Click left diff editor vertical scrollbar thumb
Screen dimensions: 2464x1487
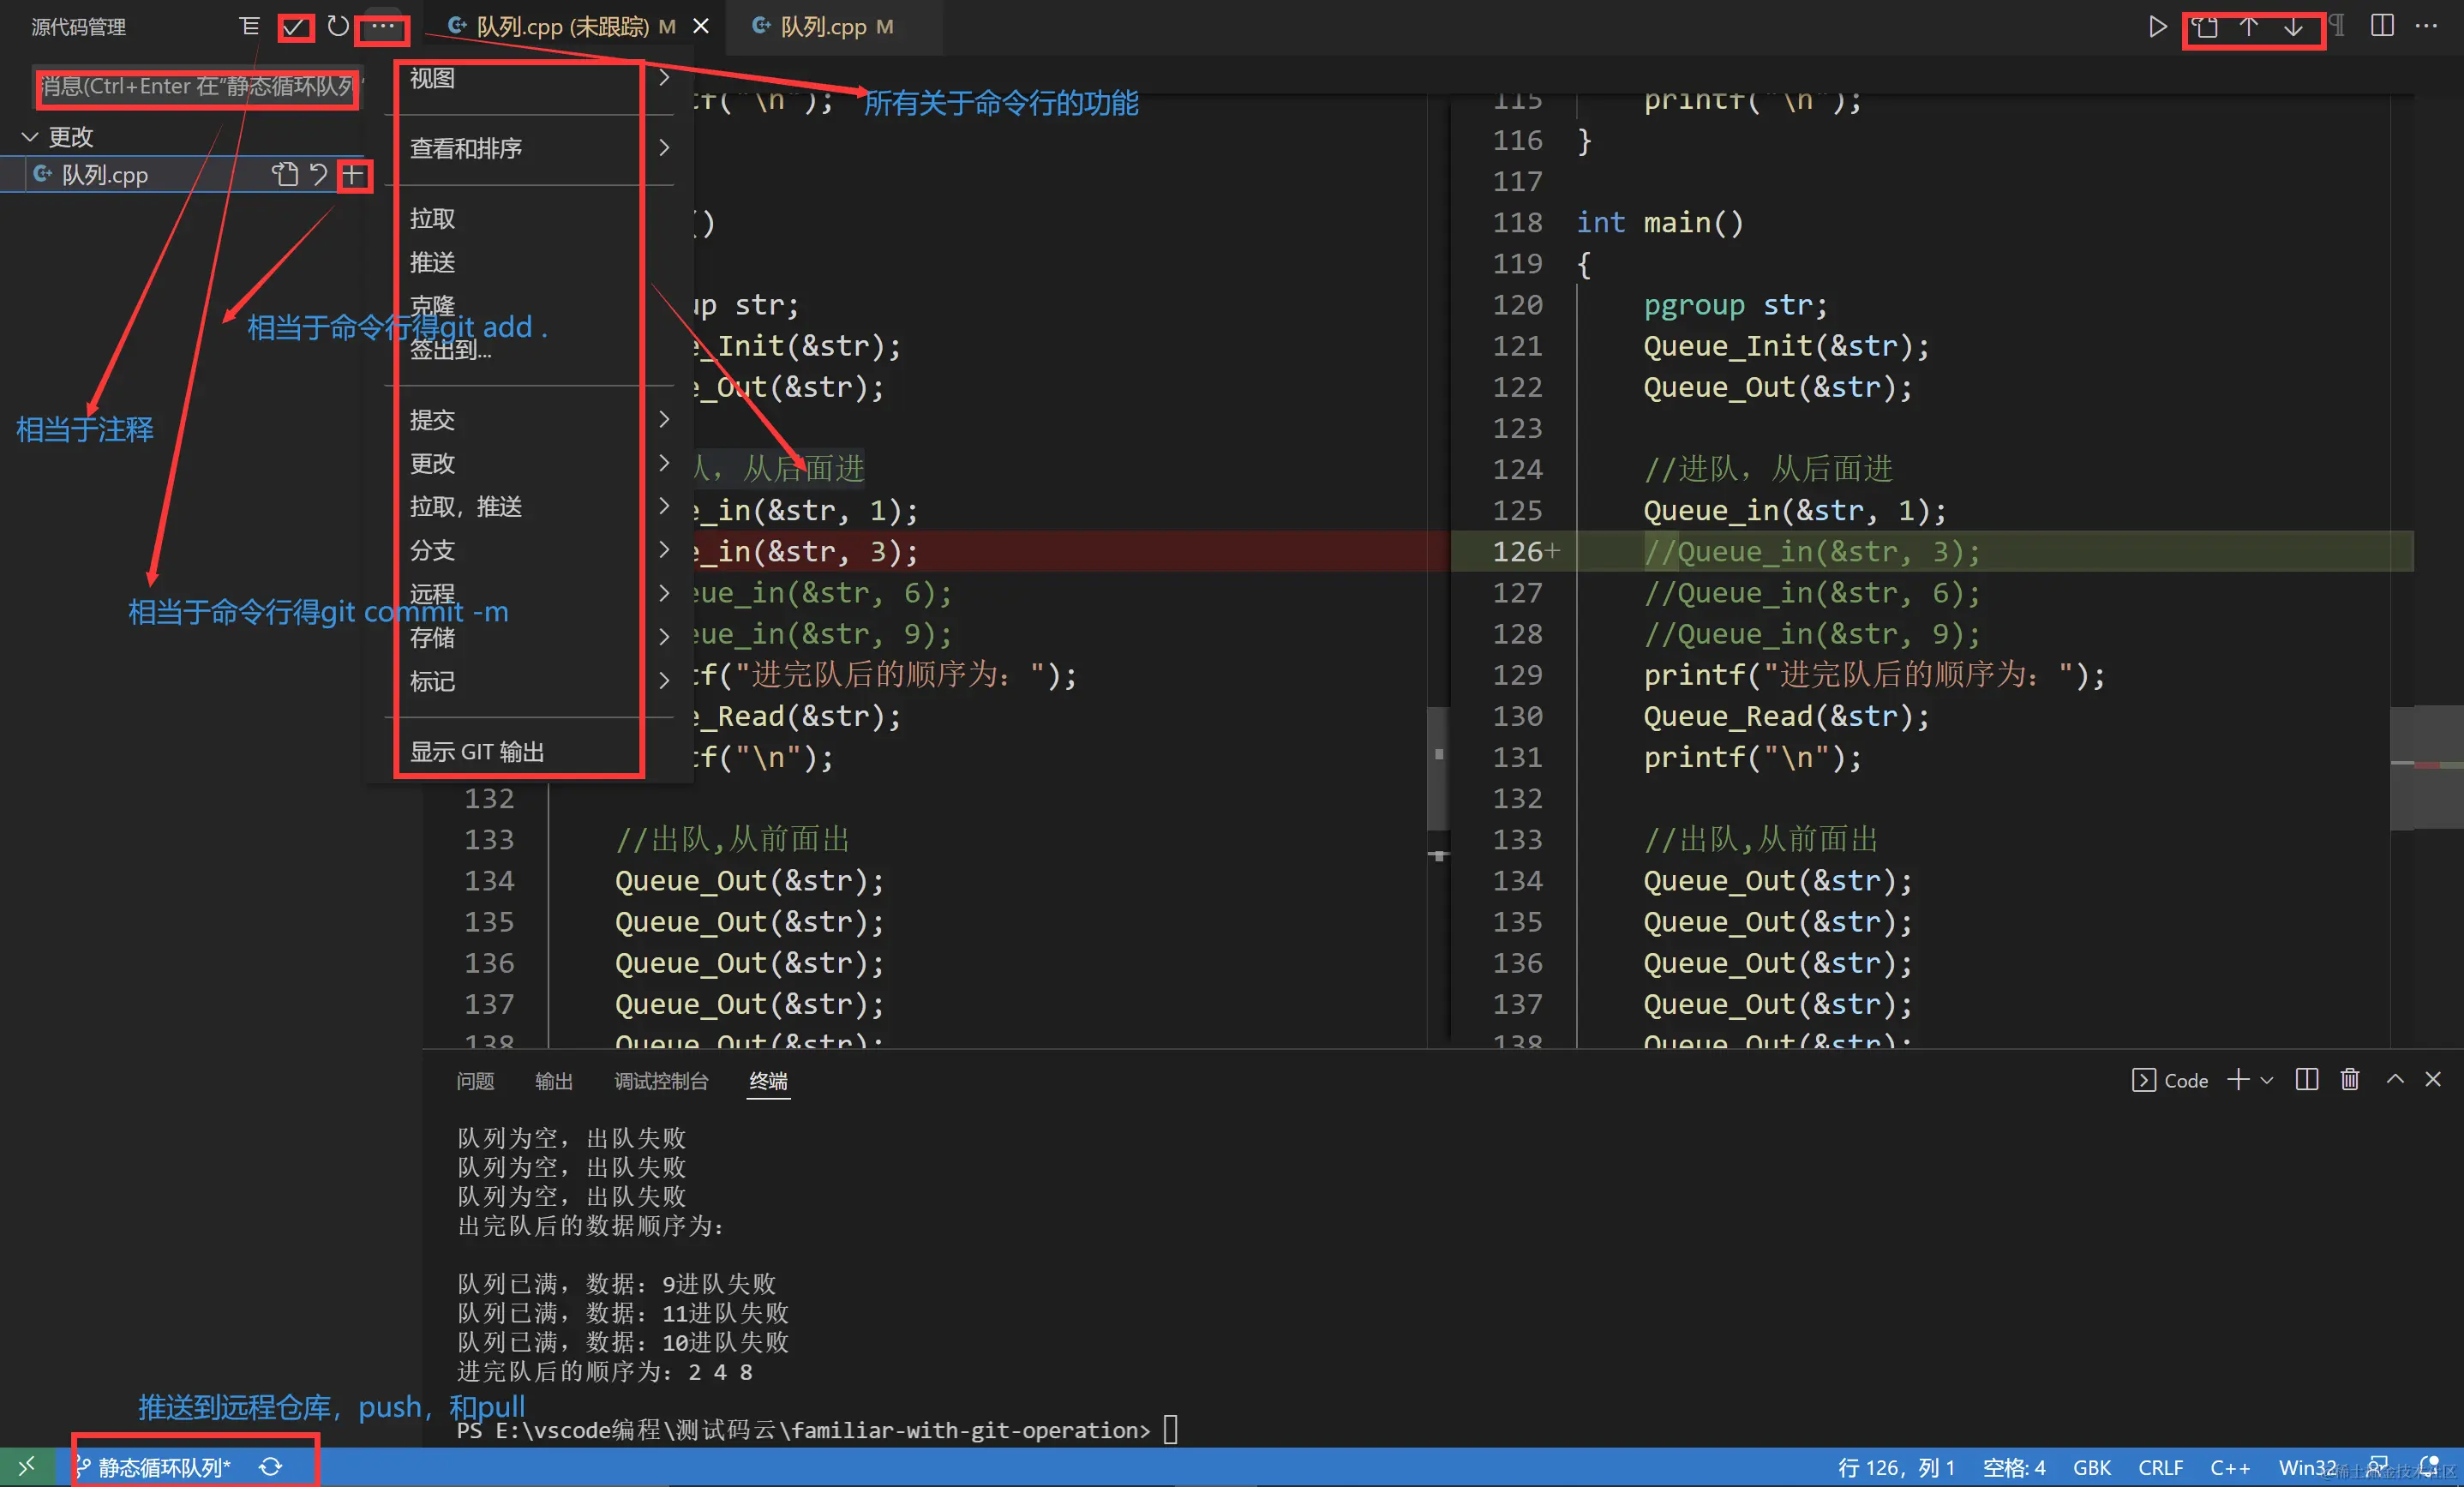point(1438,768)
